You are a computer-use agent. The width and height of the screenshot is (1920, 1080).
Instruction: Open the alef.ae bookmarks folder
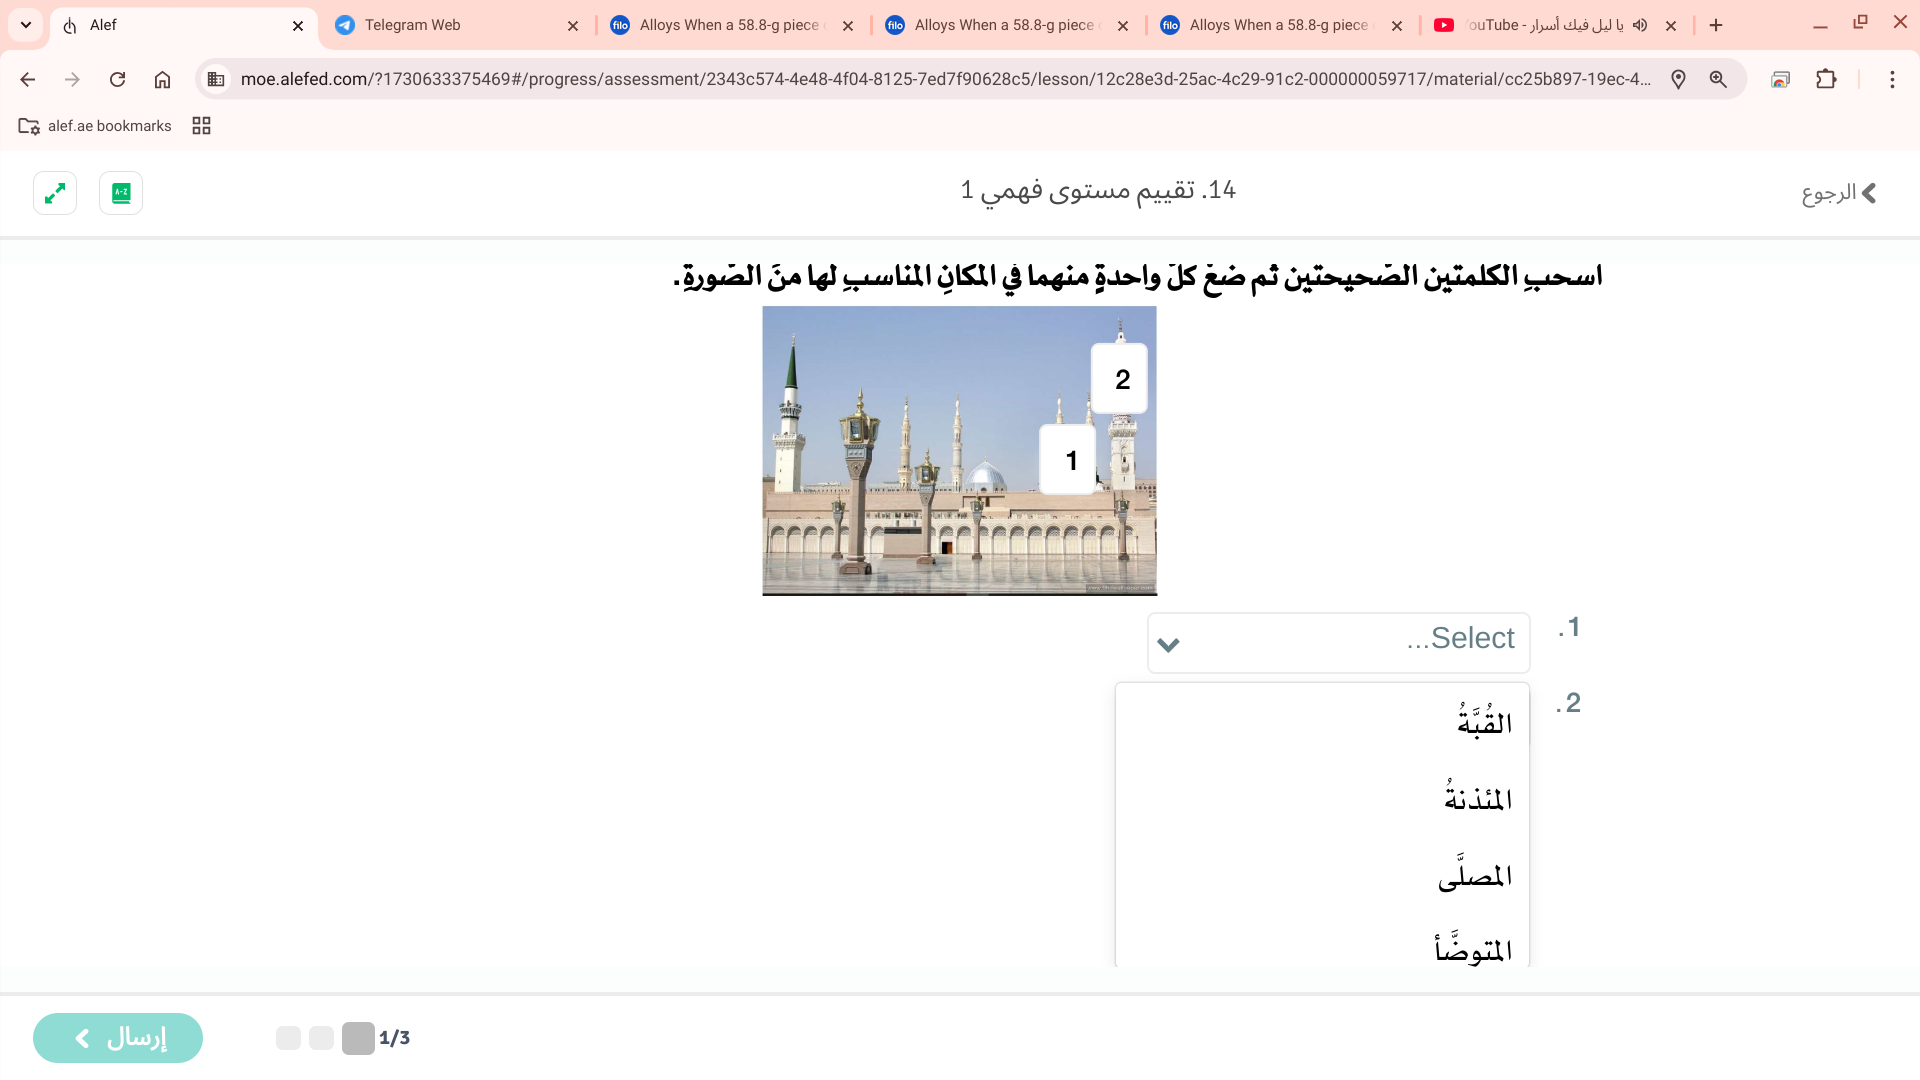click(96, 126)
